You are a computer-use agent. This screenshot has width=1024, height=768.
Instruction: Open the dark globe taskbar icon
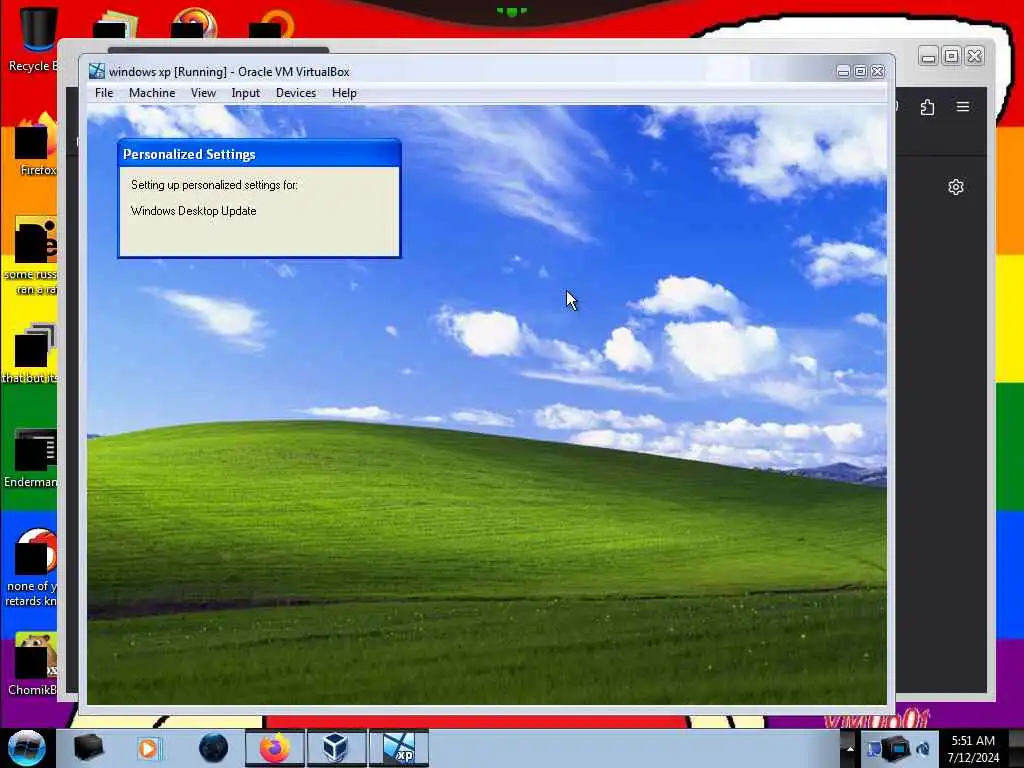click(214, 748)
